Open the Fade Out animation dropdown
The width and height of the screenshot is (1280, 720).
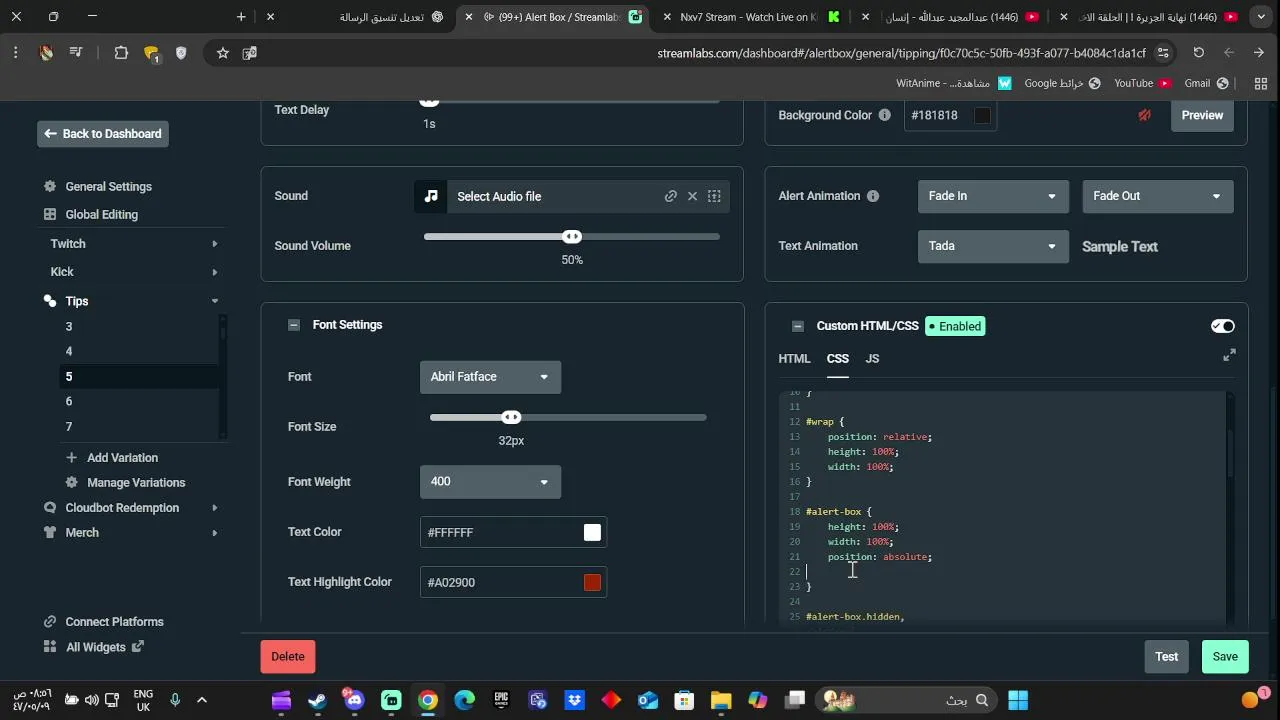point(1157,196)
